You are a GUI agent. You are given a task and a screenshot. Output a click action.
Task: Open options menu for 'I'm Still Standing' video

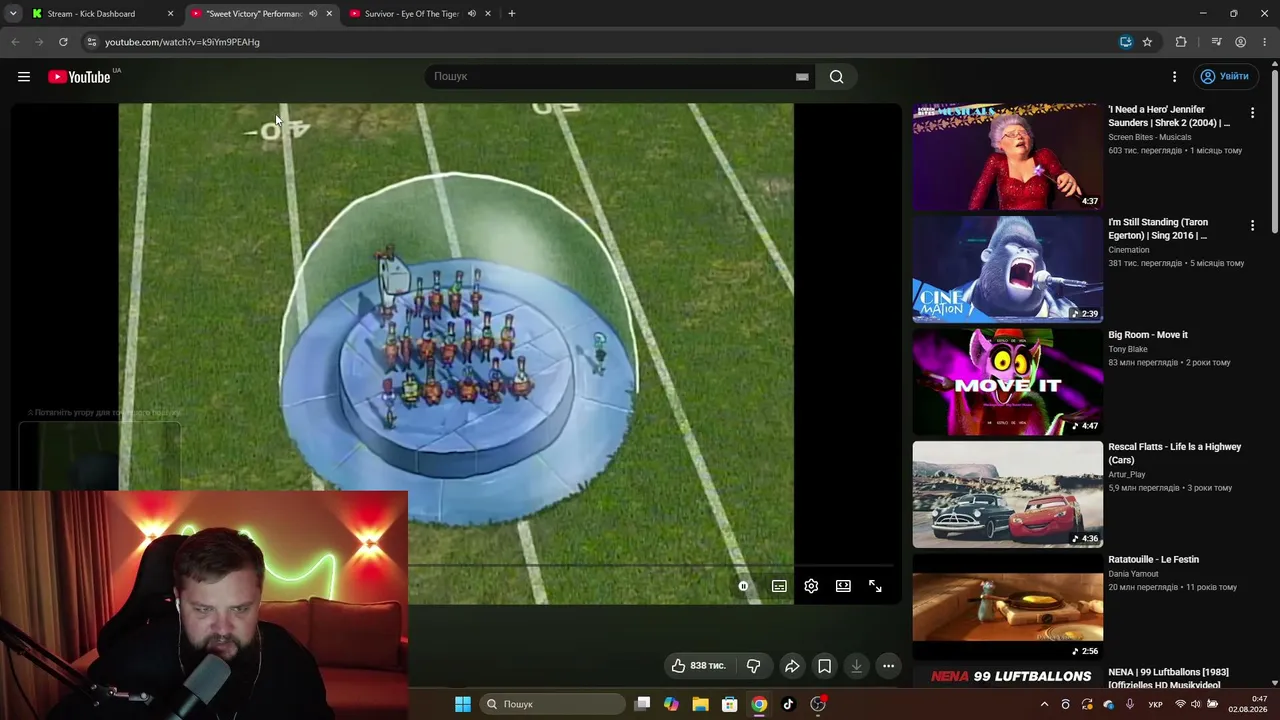point(1252,226)
